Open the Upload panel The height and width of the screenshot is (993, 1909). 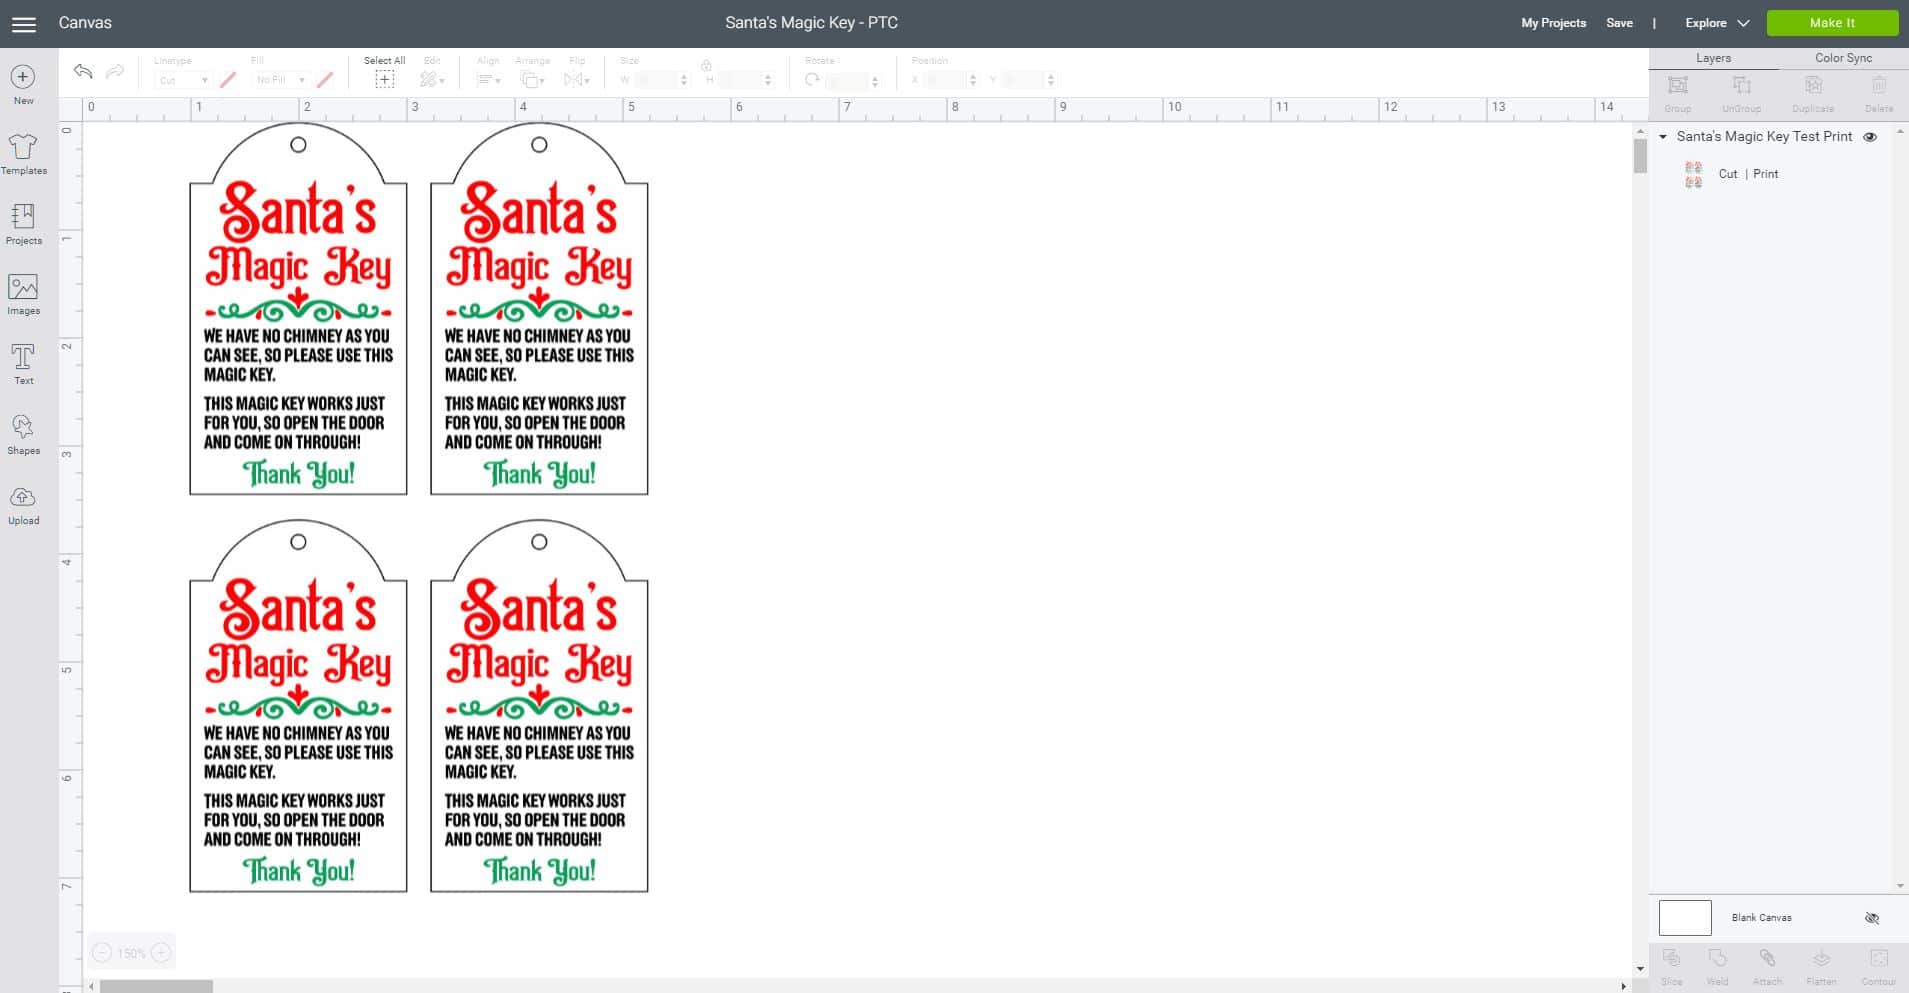(x=23, y=505)
